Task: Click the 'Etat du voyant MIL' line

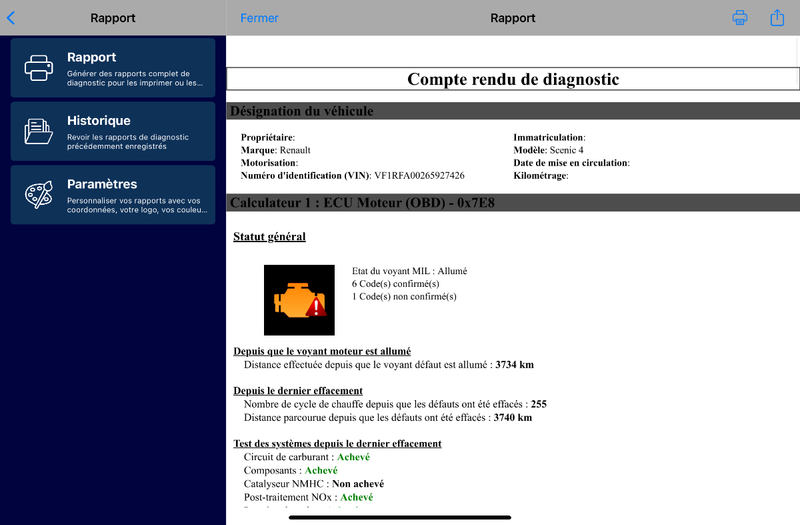Action: point(409,270)
